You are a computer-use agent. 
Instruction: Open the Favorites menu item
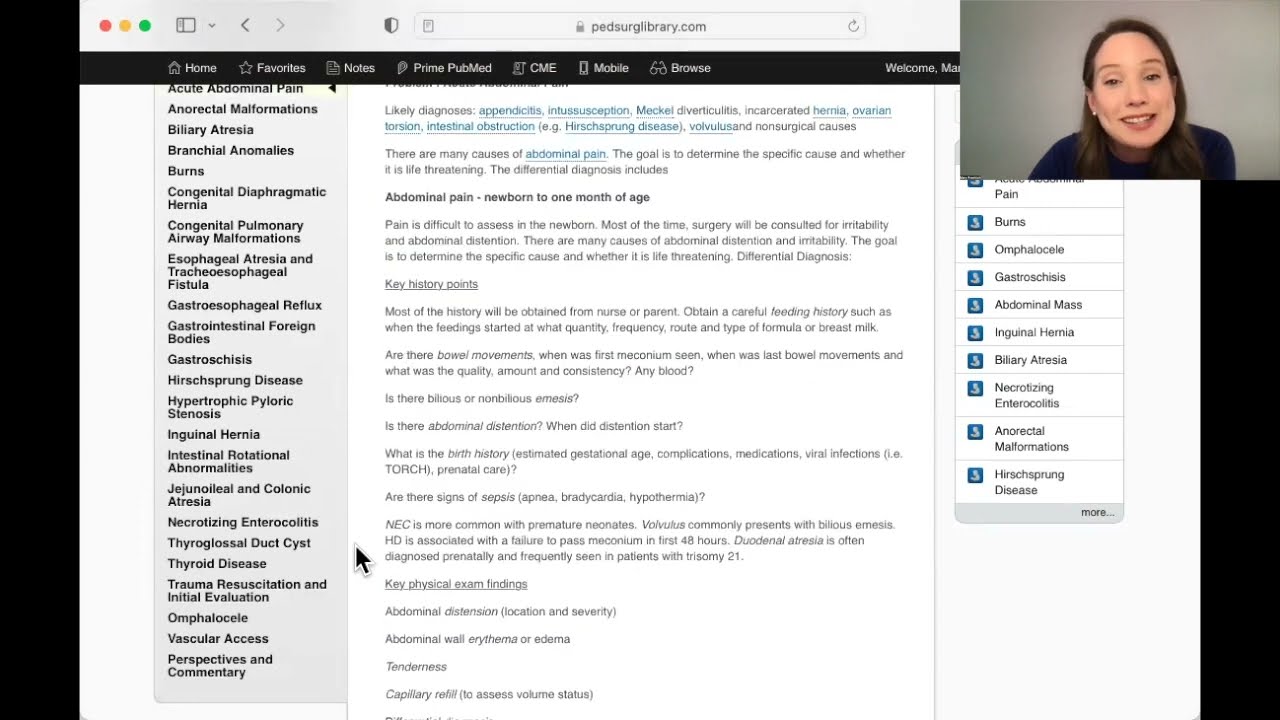(272, 68)
